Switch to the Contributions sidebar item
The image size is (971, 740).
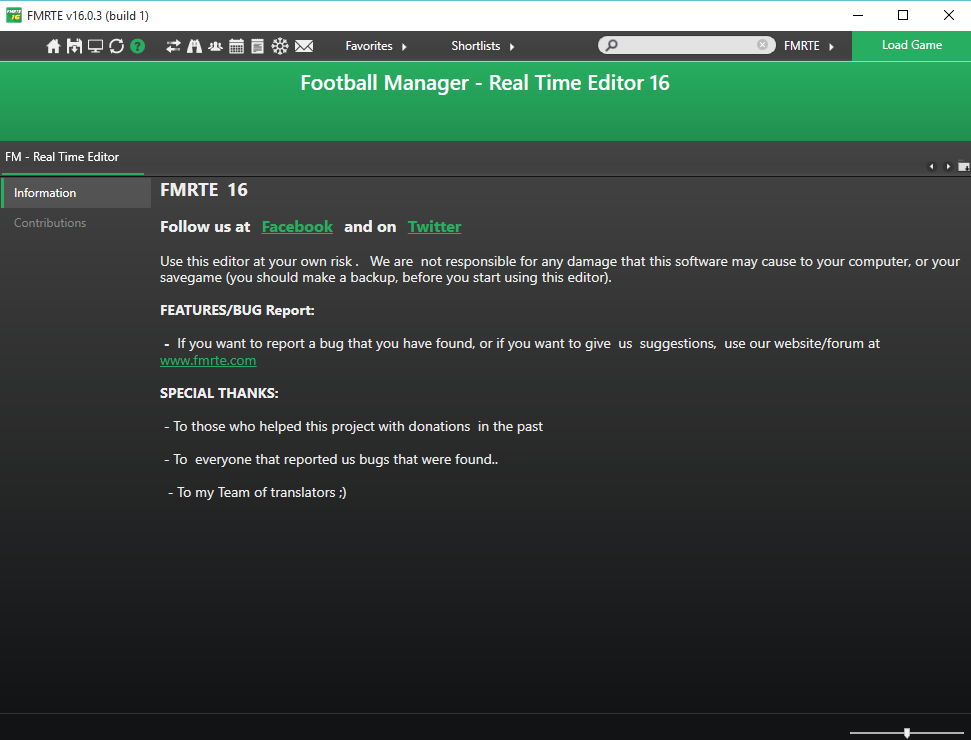coord(50,223)
